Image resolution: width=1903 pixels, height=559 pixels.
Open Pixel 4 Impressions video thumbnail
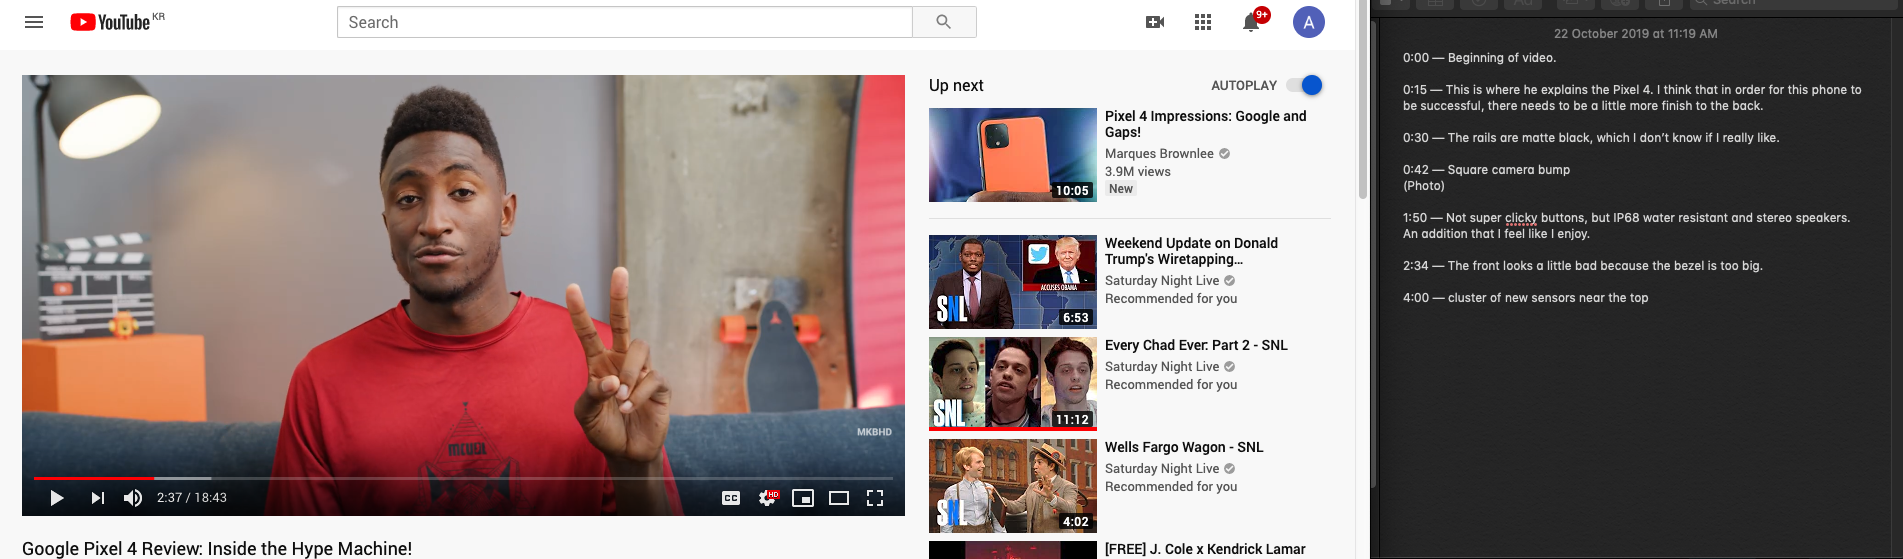(1013, 155)
